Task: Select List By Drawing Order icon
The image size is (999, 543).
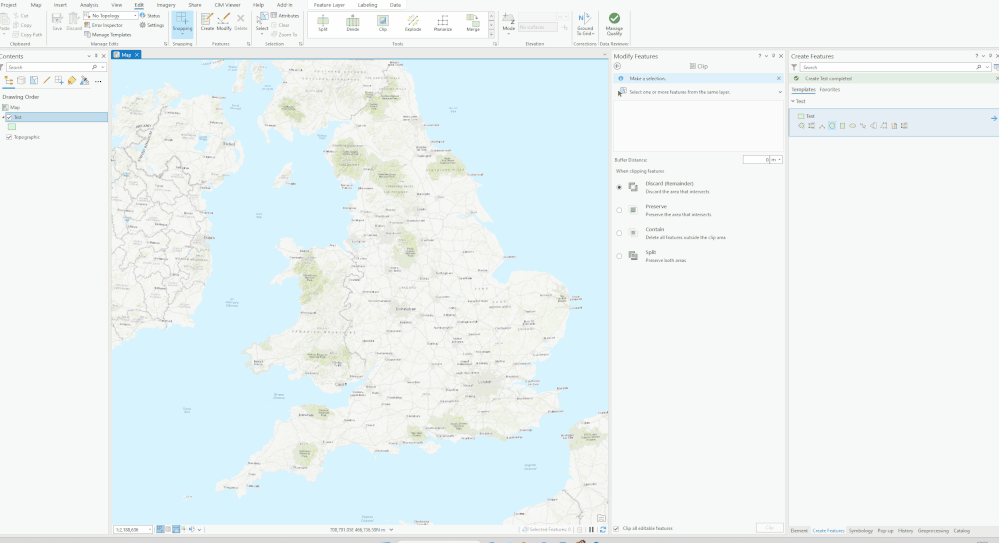Action: coord(9,81)
